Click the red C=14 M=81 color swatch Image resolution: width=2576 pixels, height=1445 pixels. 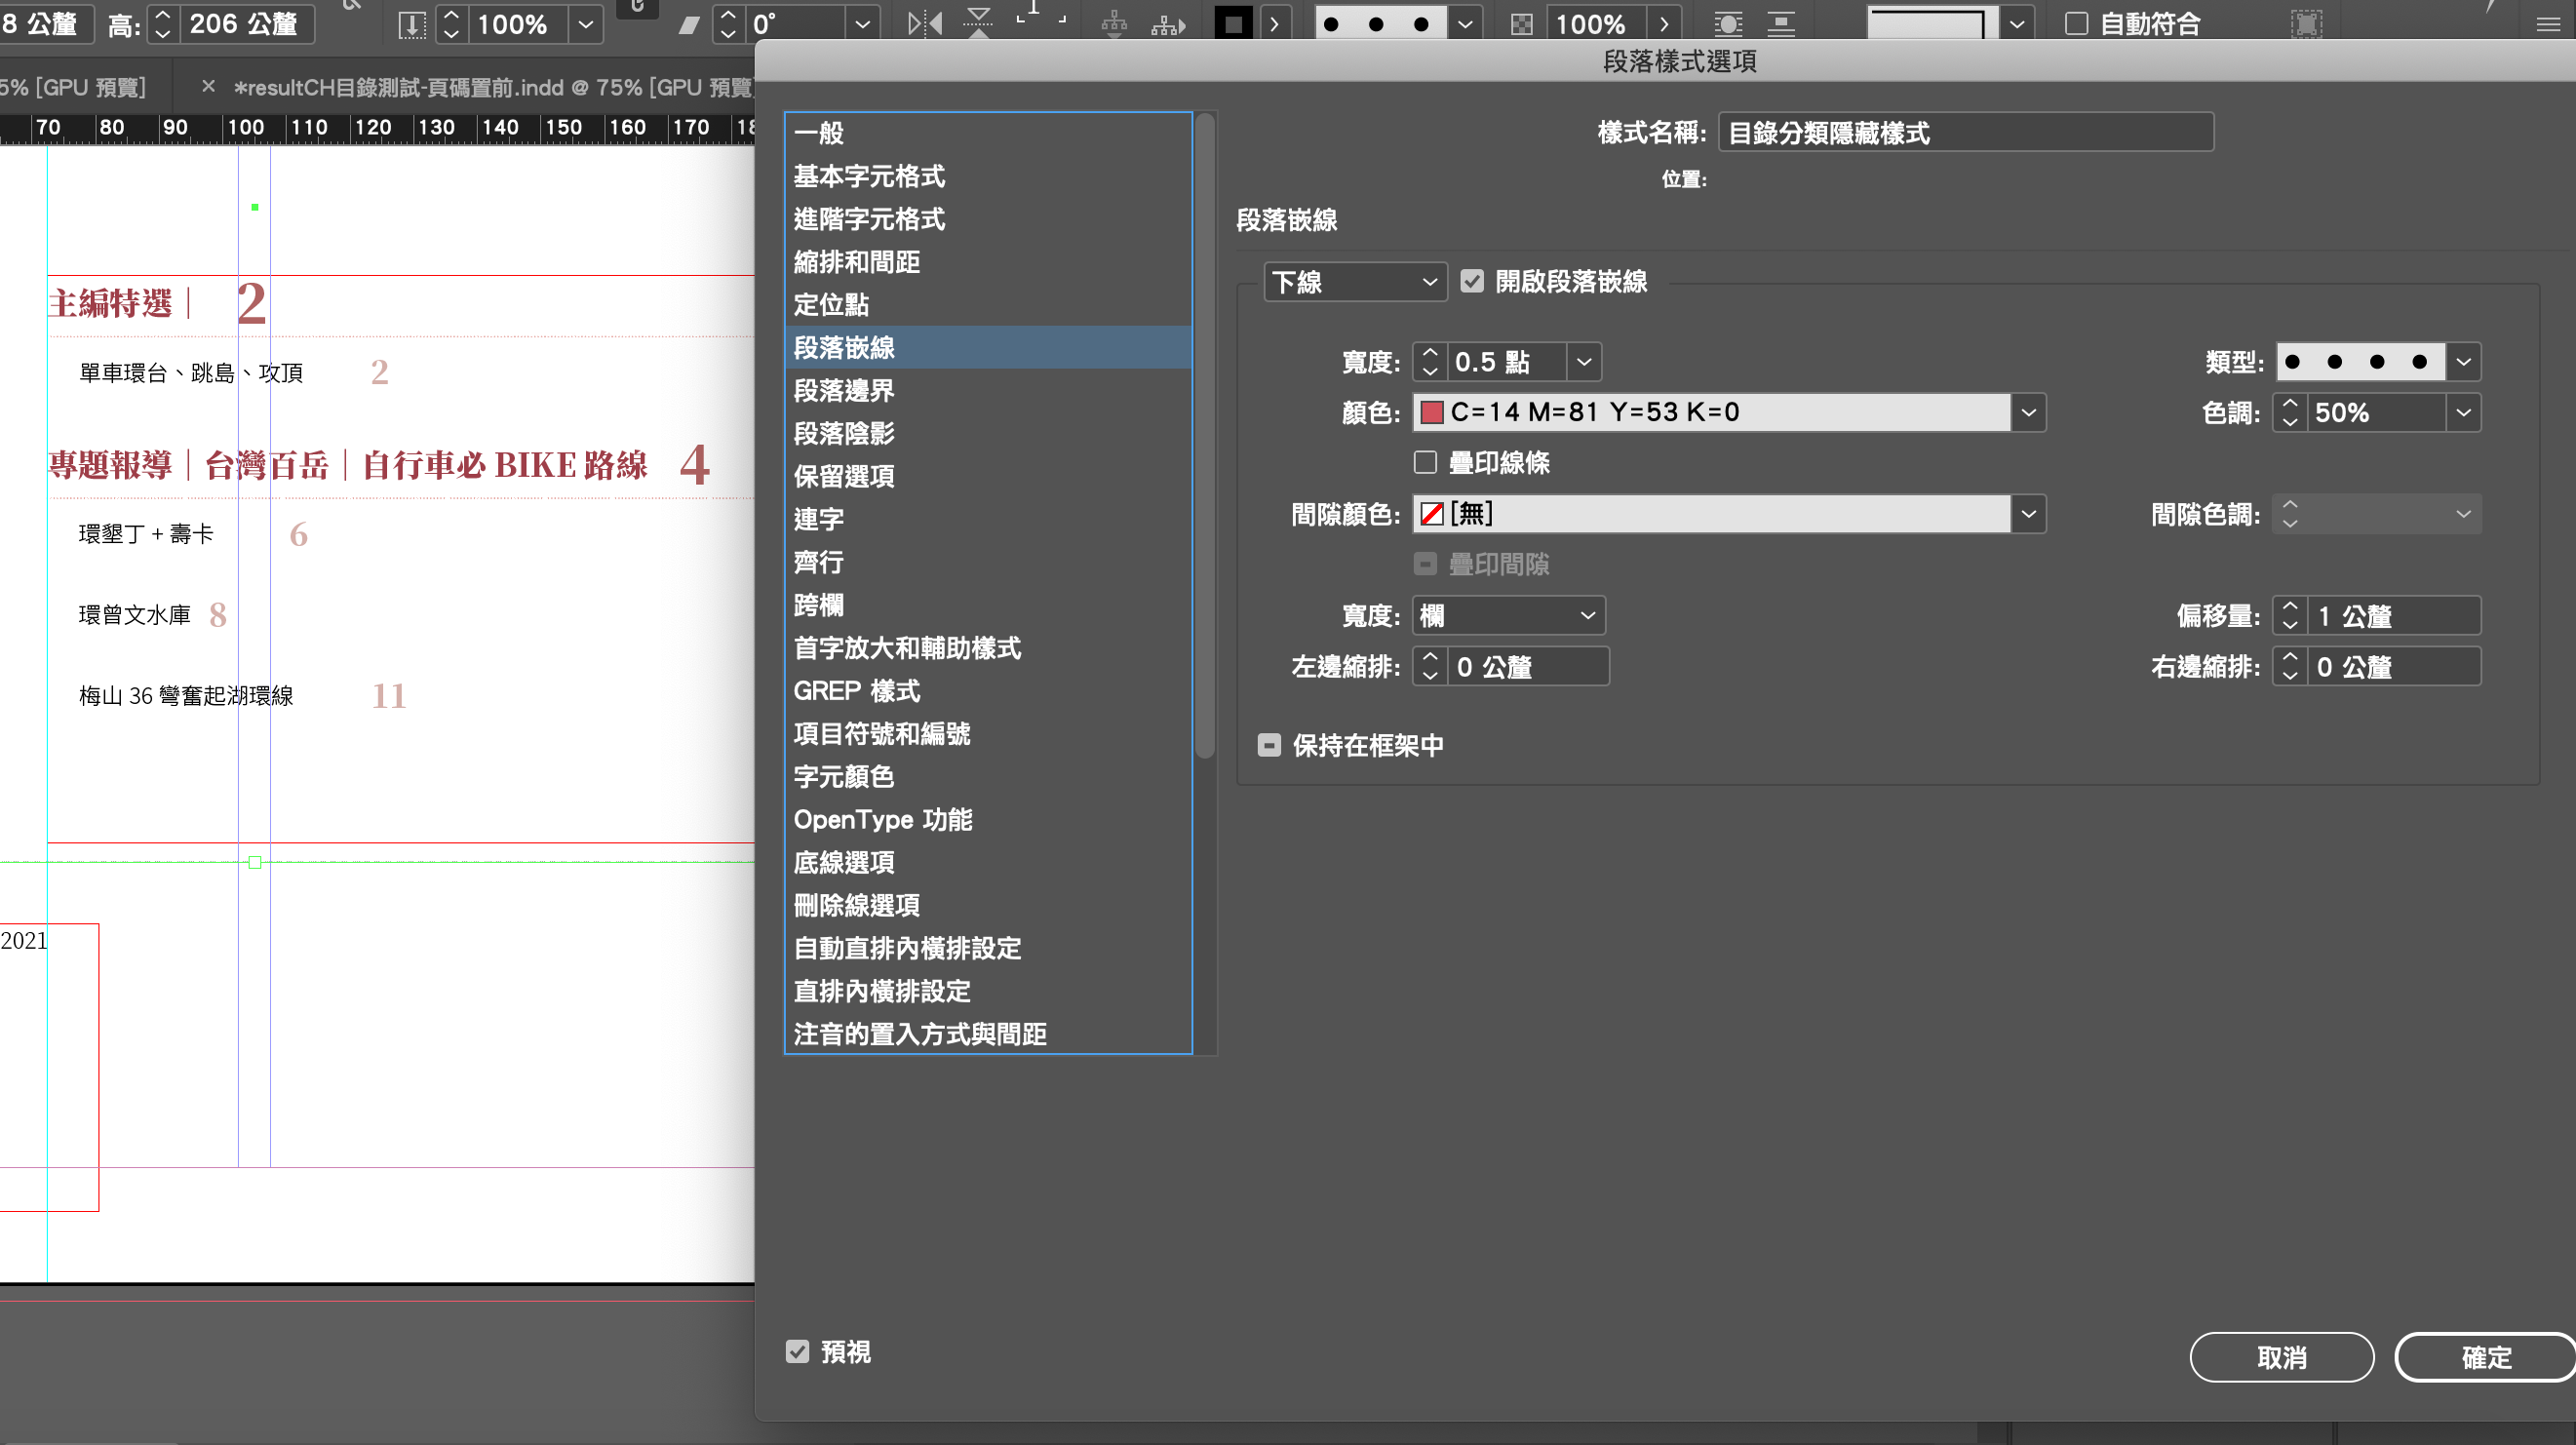pyautogui.click(x=1432, y=412)
